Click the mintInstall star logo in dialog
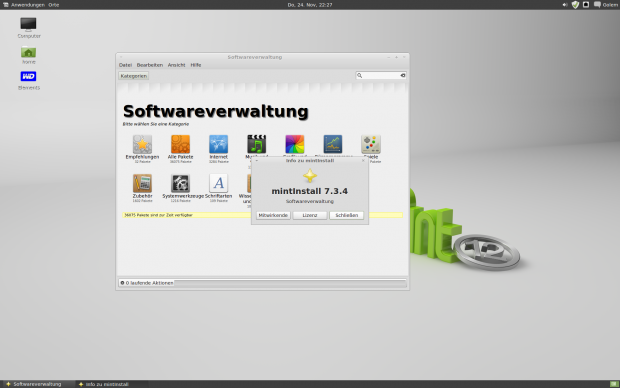 tap(310, 176)
